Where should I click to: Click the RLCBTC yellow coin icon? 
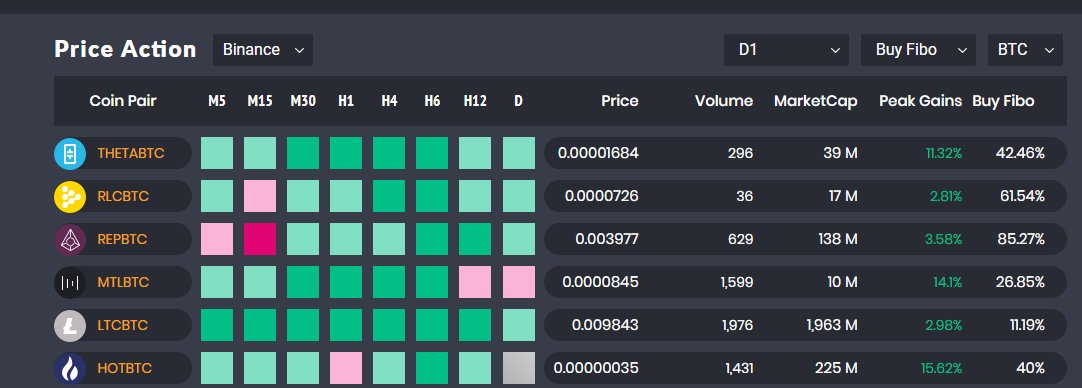click(70, 196)
